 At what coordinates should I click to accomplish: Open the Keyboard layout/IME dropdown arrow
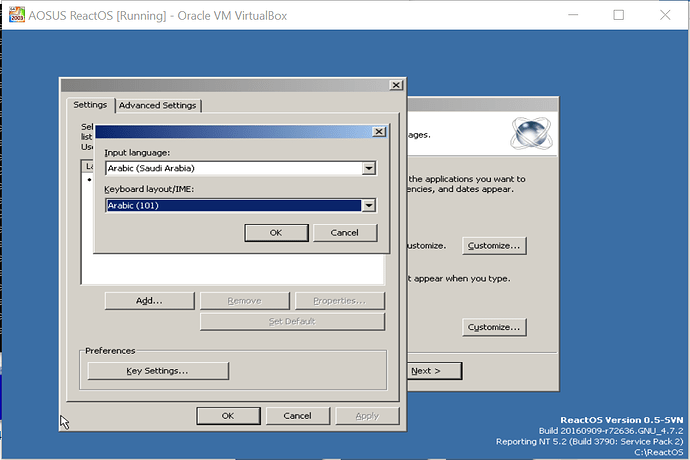pos(369,205)
